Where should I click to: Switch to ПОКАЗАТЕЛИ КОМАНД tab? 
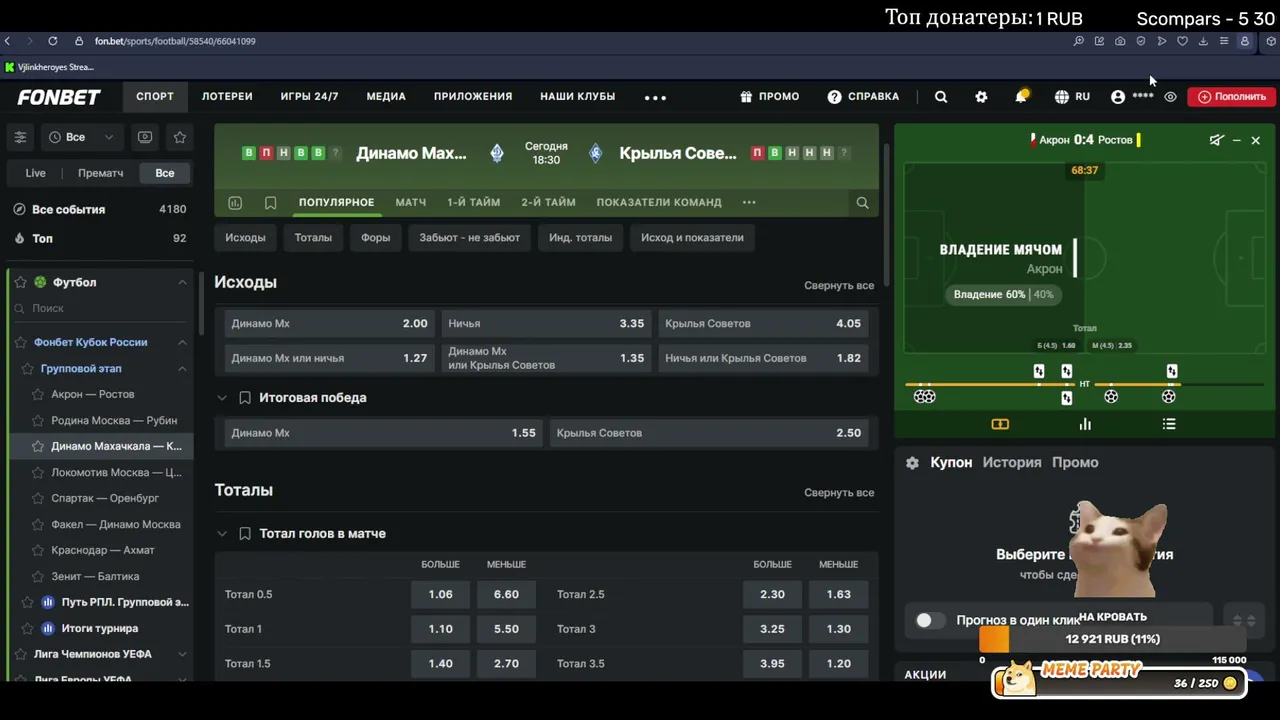tap(659, 202)
